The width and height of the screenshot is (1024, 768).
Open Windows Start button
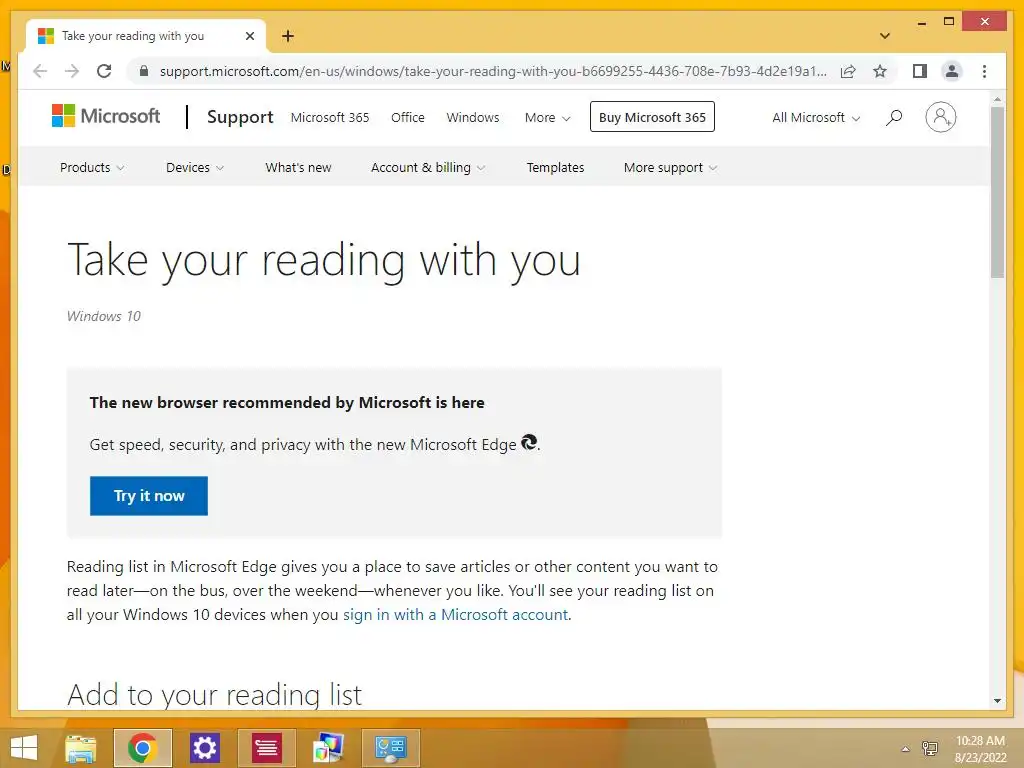pos(24,748)
